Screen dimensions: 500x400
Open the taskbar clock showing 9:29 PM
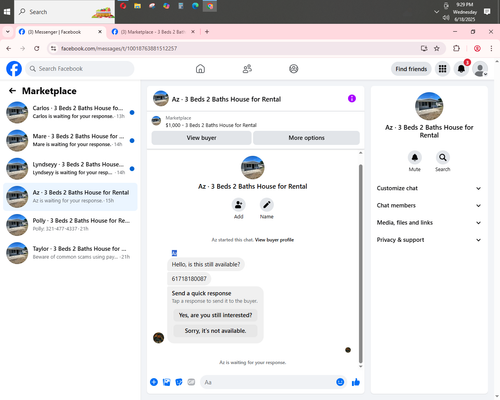pos(465,12)
